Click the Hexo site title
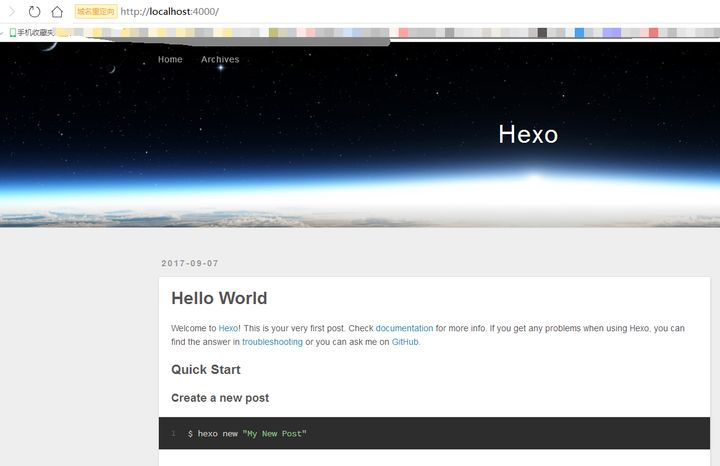 click(x=528, y=135)
